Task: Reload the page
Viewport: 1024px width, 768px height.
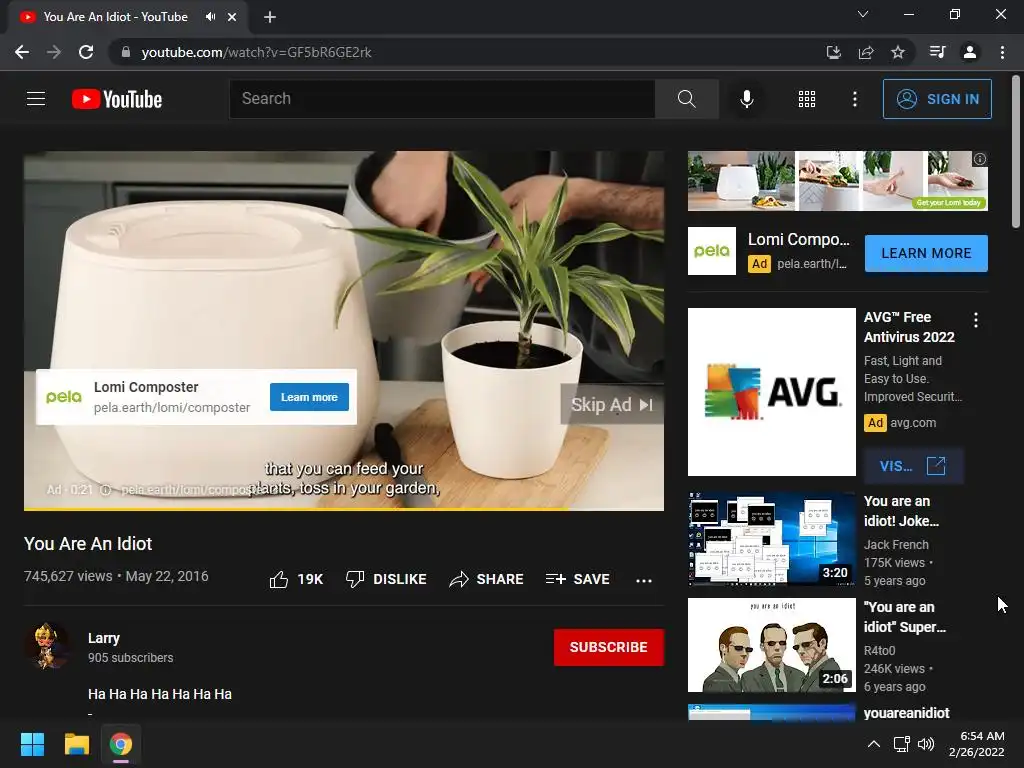Action: click(86, 52)
